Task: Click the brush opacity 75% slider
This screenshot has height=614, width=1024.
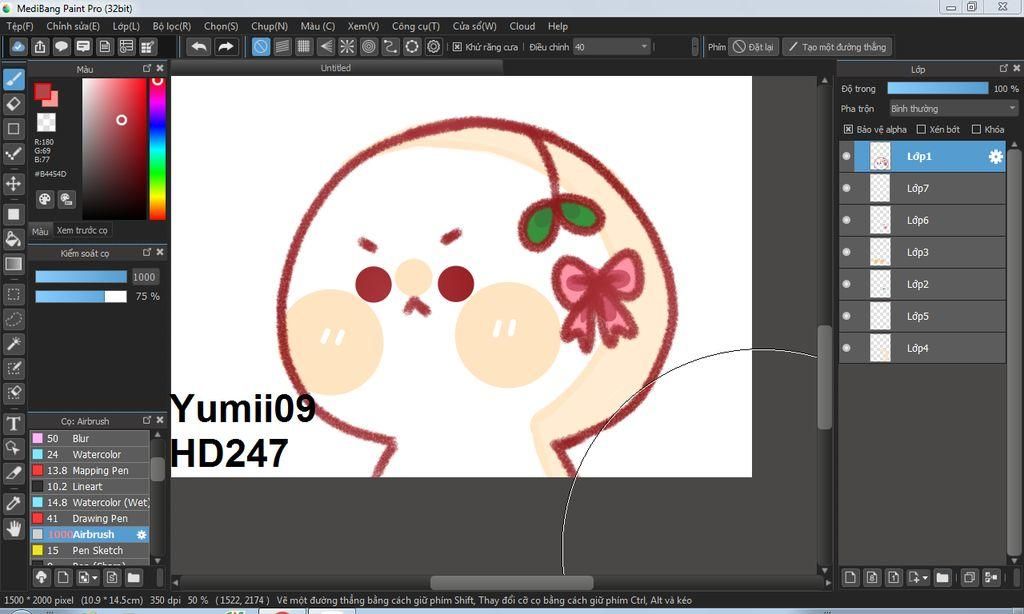Action: click(81, 297)
